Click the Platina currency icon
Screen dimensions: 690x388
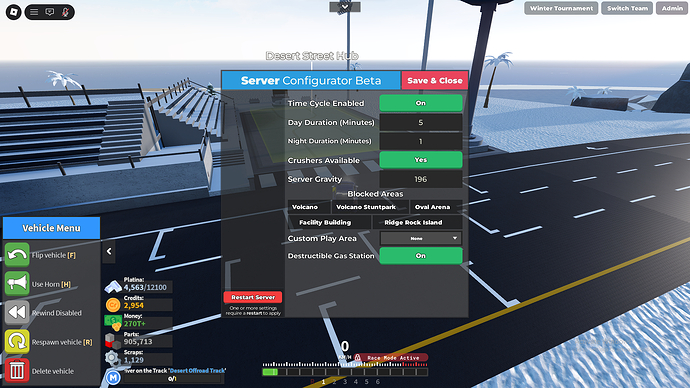113,287
